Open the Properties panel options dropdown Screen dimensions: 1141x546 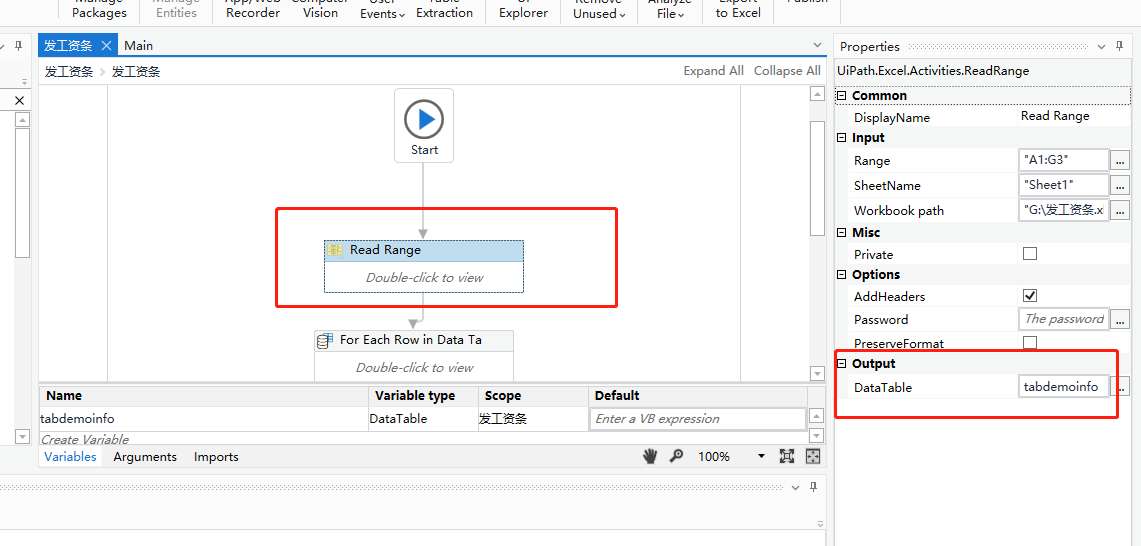(x=1103, y=47)
